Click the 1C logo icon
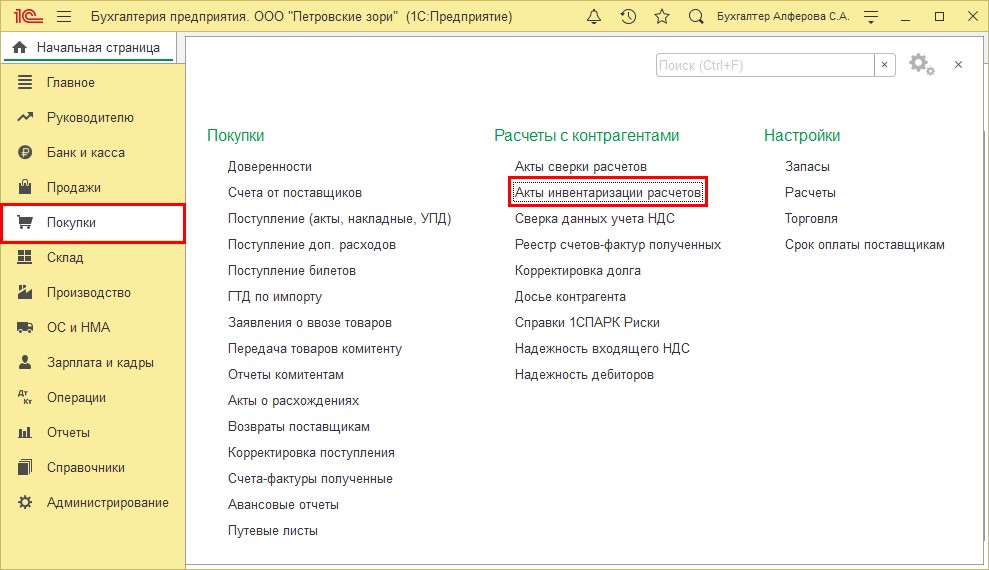This screenshot has height=570, width=989. pyautogui.click(x=28, y=16)
